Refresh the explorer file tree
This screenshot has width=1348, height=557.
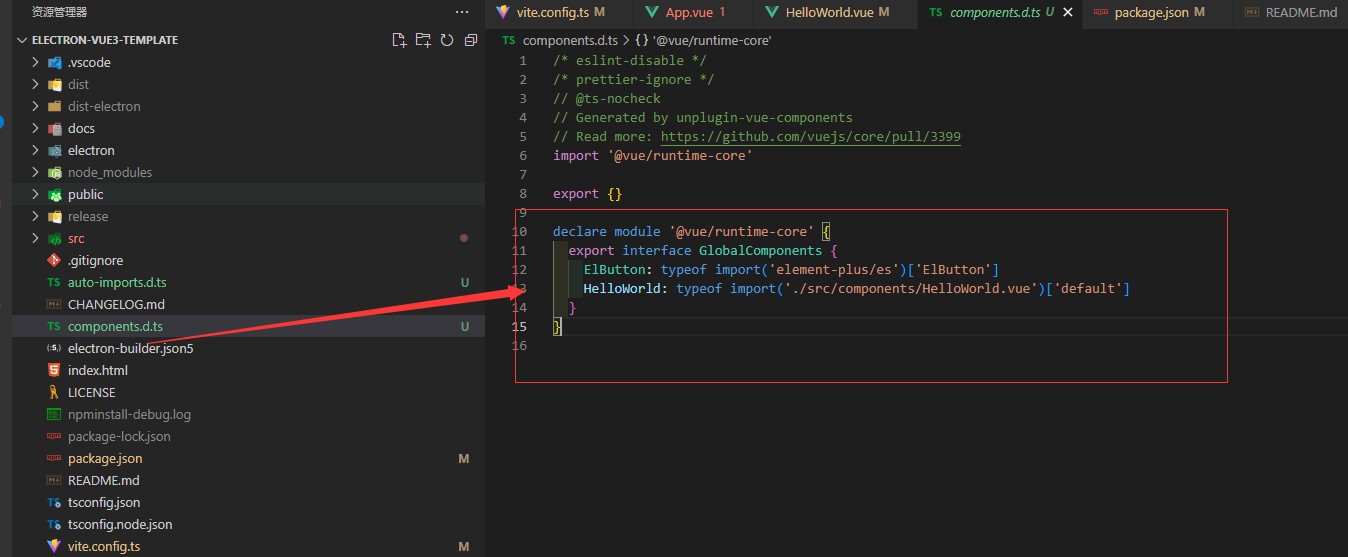tap(447, 40)
